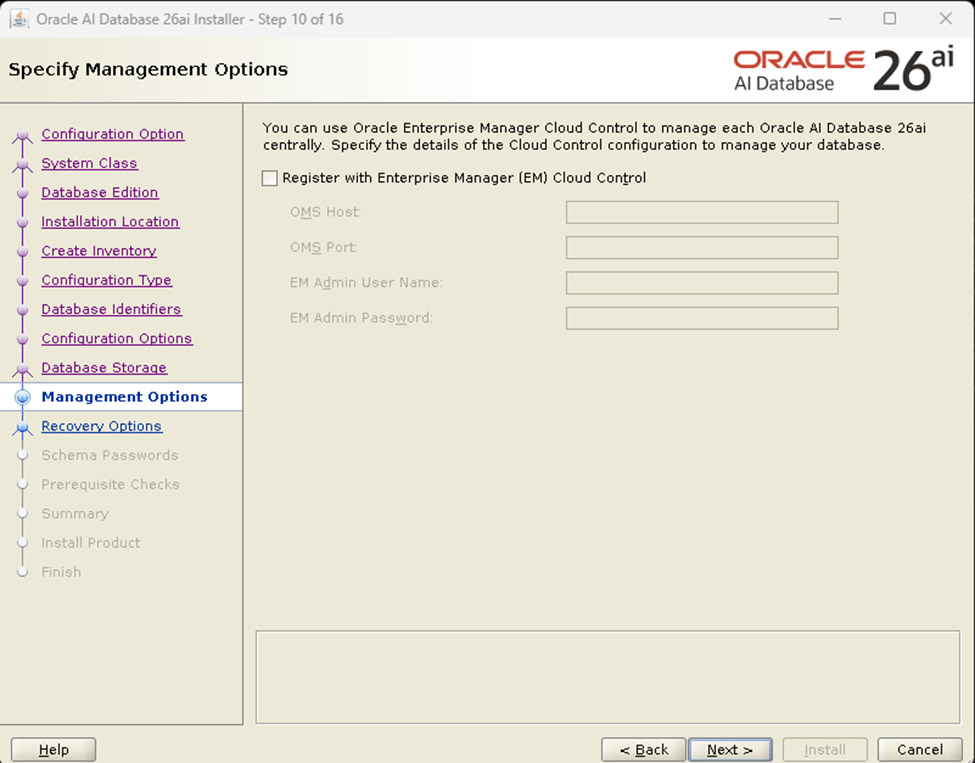Click the Database Storage step node icon

pos(22,369)
